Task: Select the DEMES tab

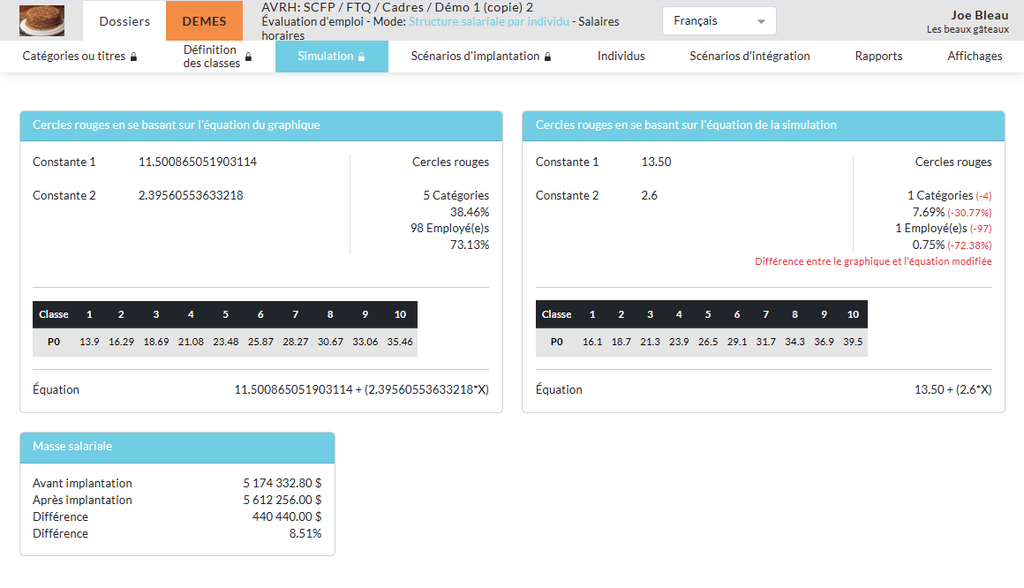Action: coord(204,21)
